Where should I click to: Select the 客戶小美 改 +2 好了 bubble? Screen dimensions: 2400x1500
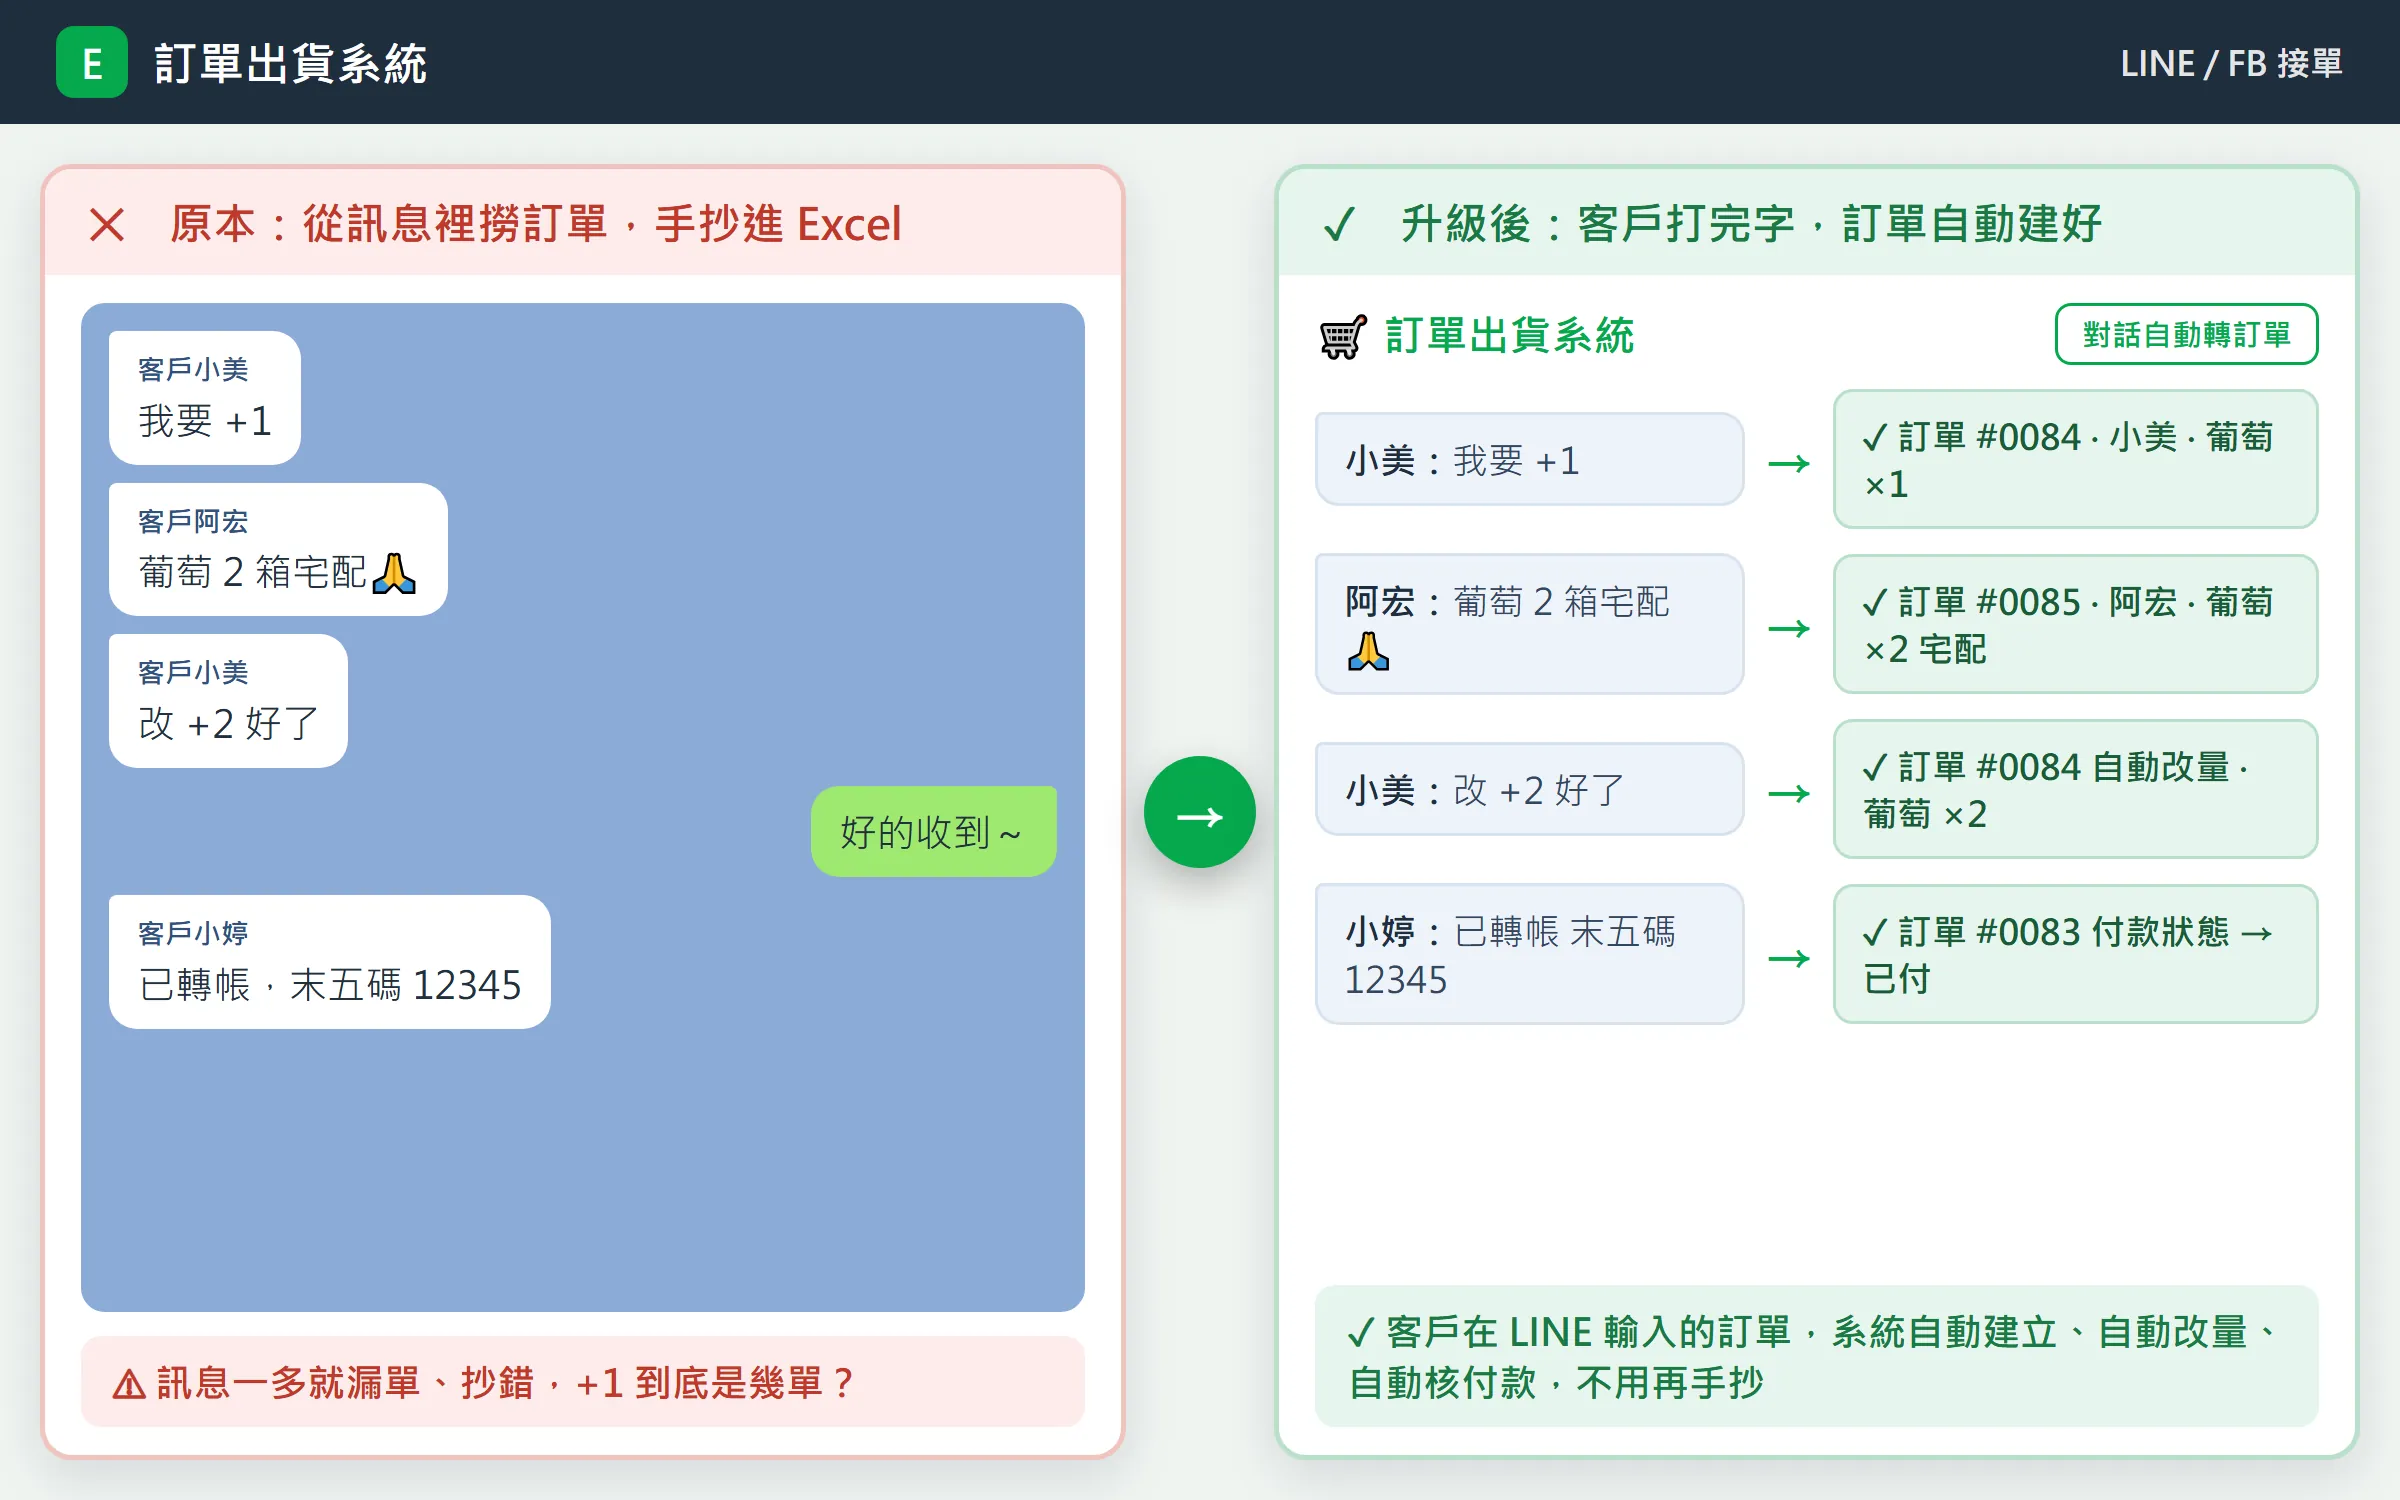tap(228, 701)
